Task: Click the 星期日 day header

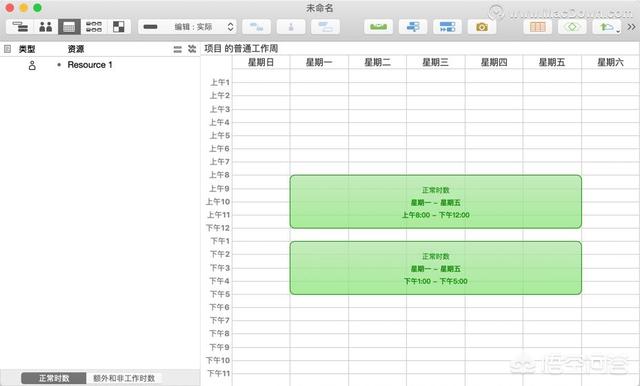Action: coord(261,62)
